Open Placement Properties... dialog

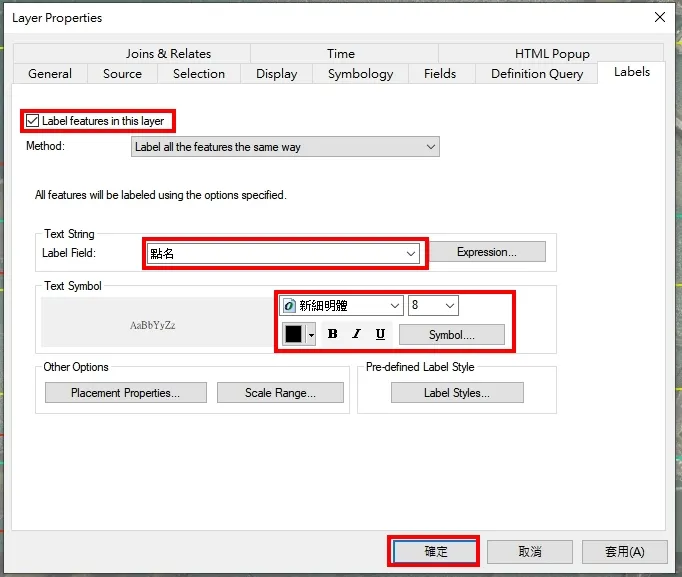coord(126,393)
